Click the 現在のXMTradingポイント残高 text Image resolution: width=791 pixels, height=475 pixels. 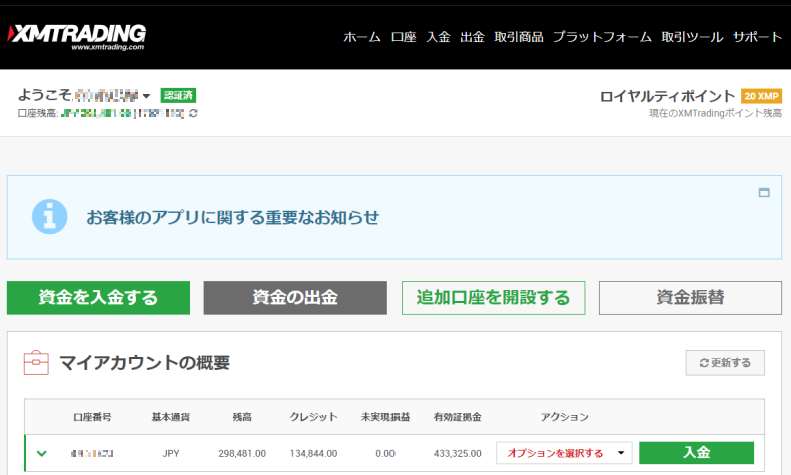tap(715, 113)
